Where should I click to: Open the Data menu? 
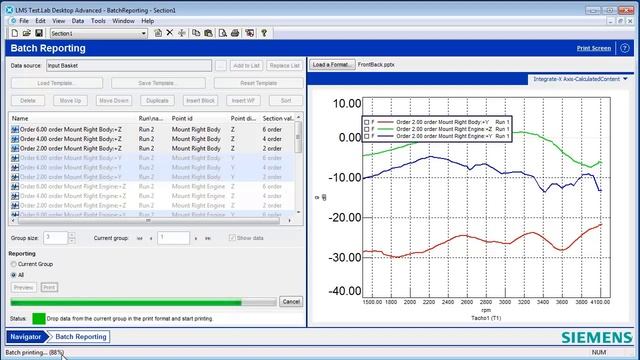[x=78, y=21]
